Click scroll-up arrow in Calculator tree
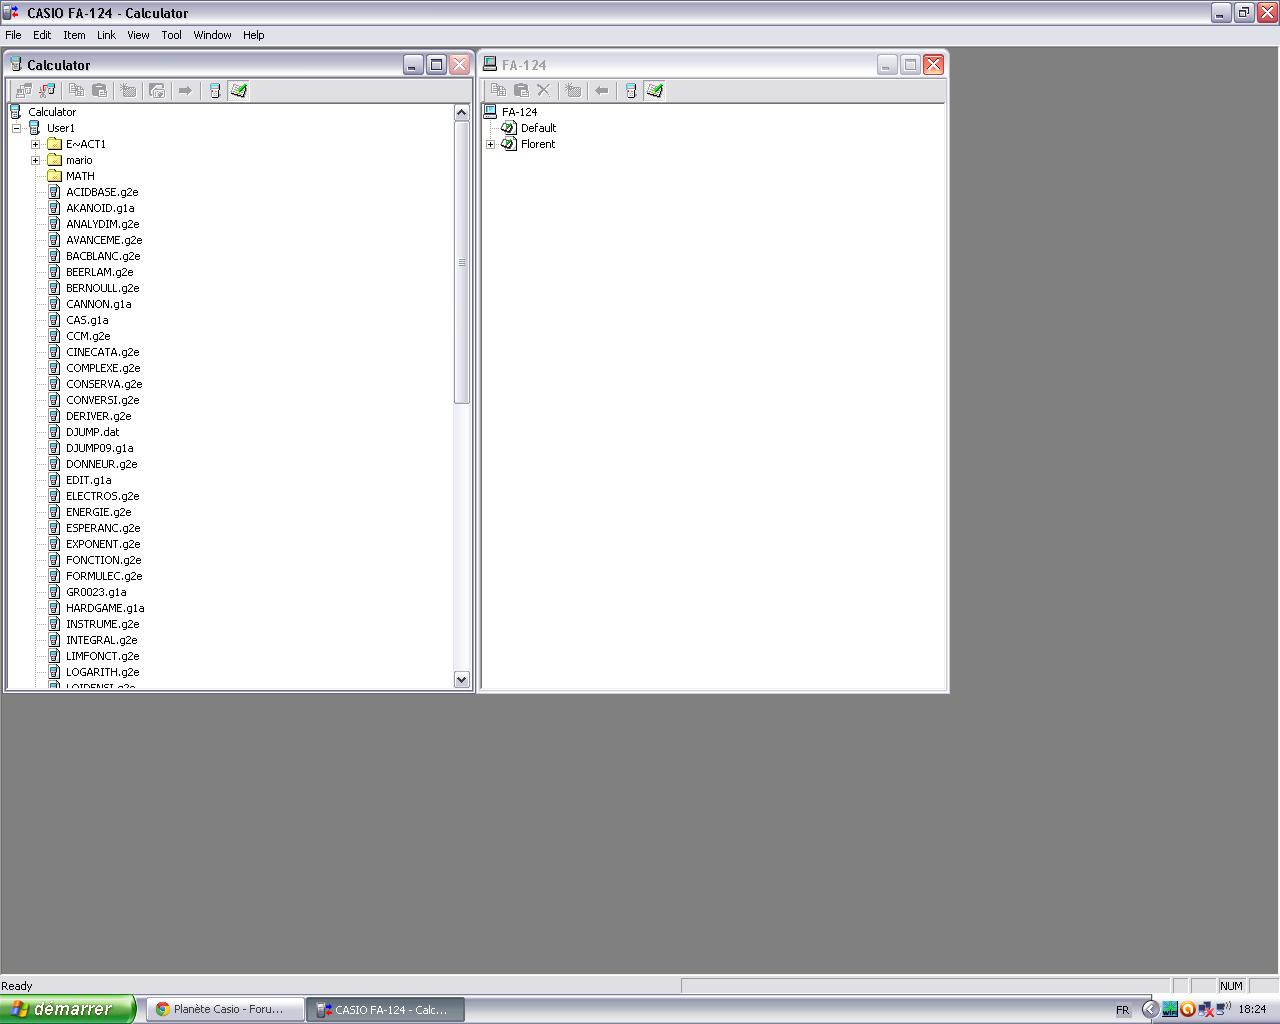This screenshot has width=1280, height=1024. 461,112
